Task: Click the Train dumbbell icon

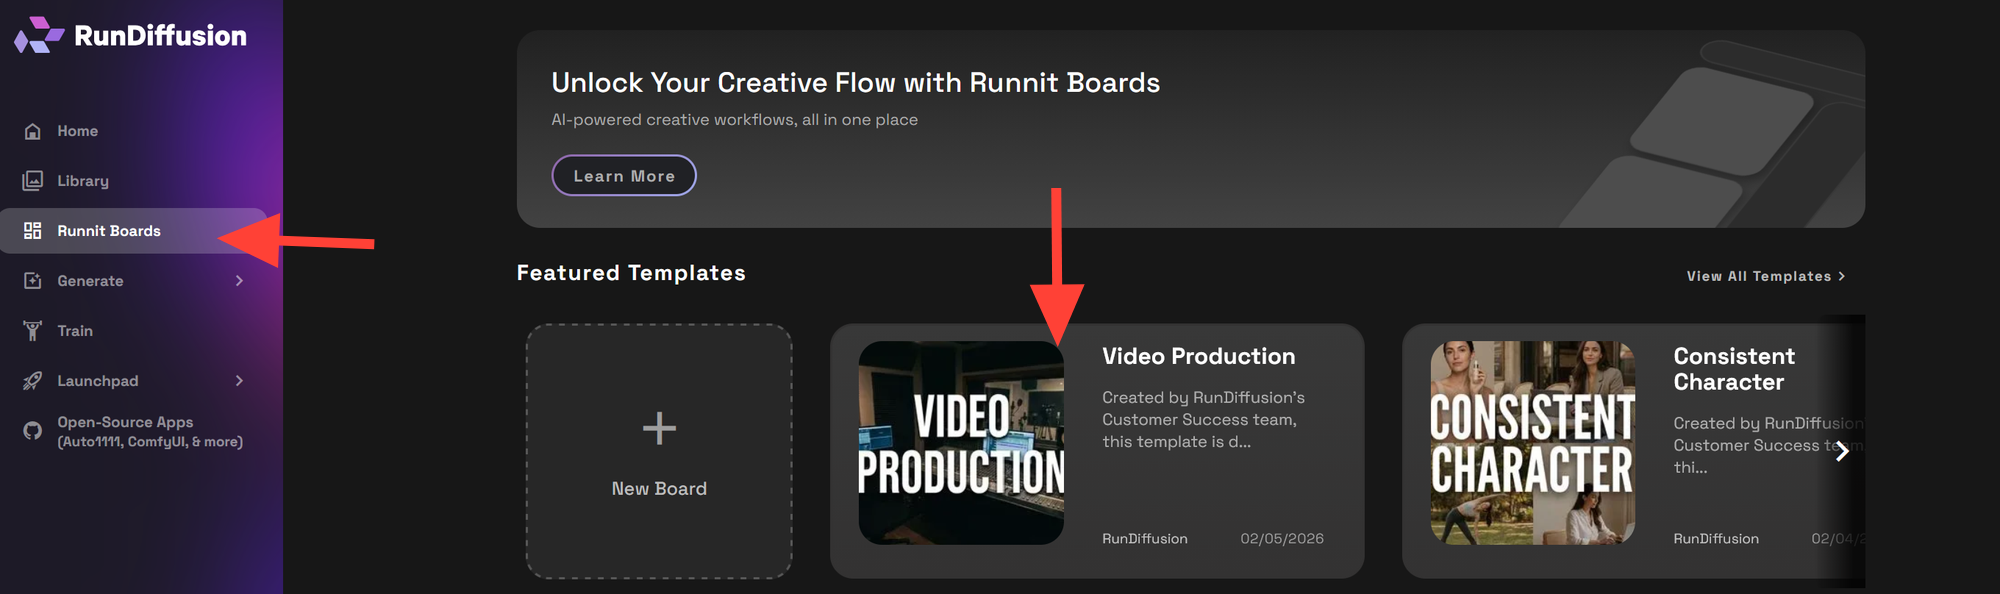Action: point(33,331)
